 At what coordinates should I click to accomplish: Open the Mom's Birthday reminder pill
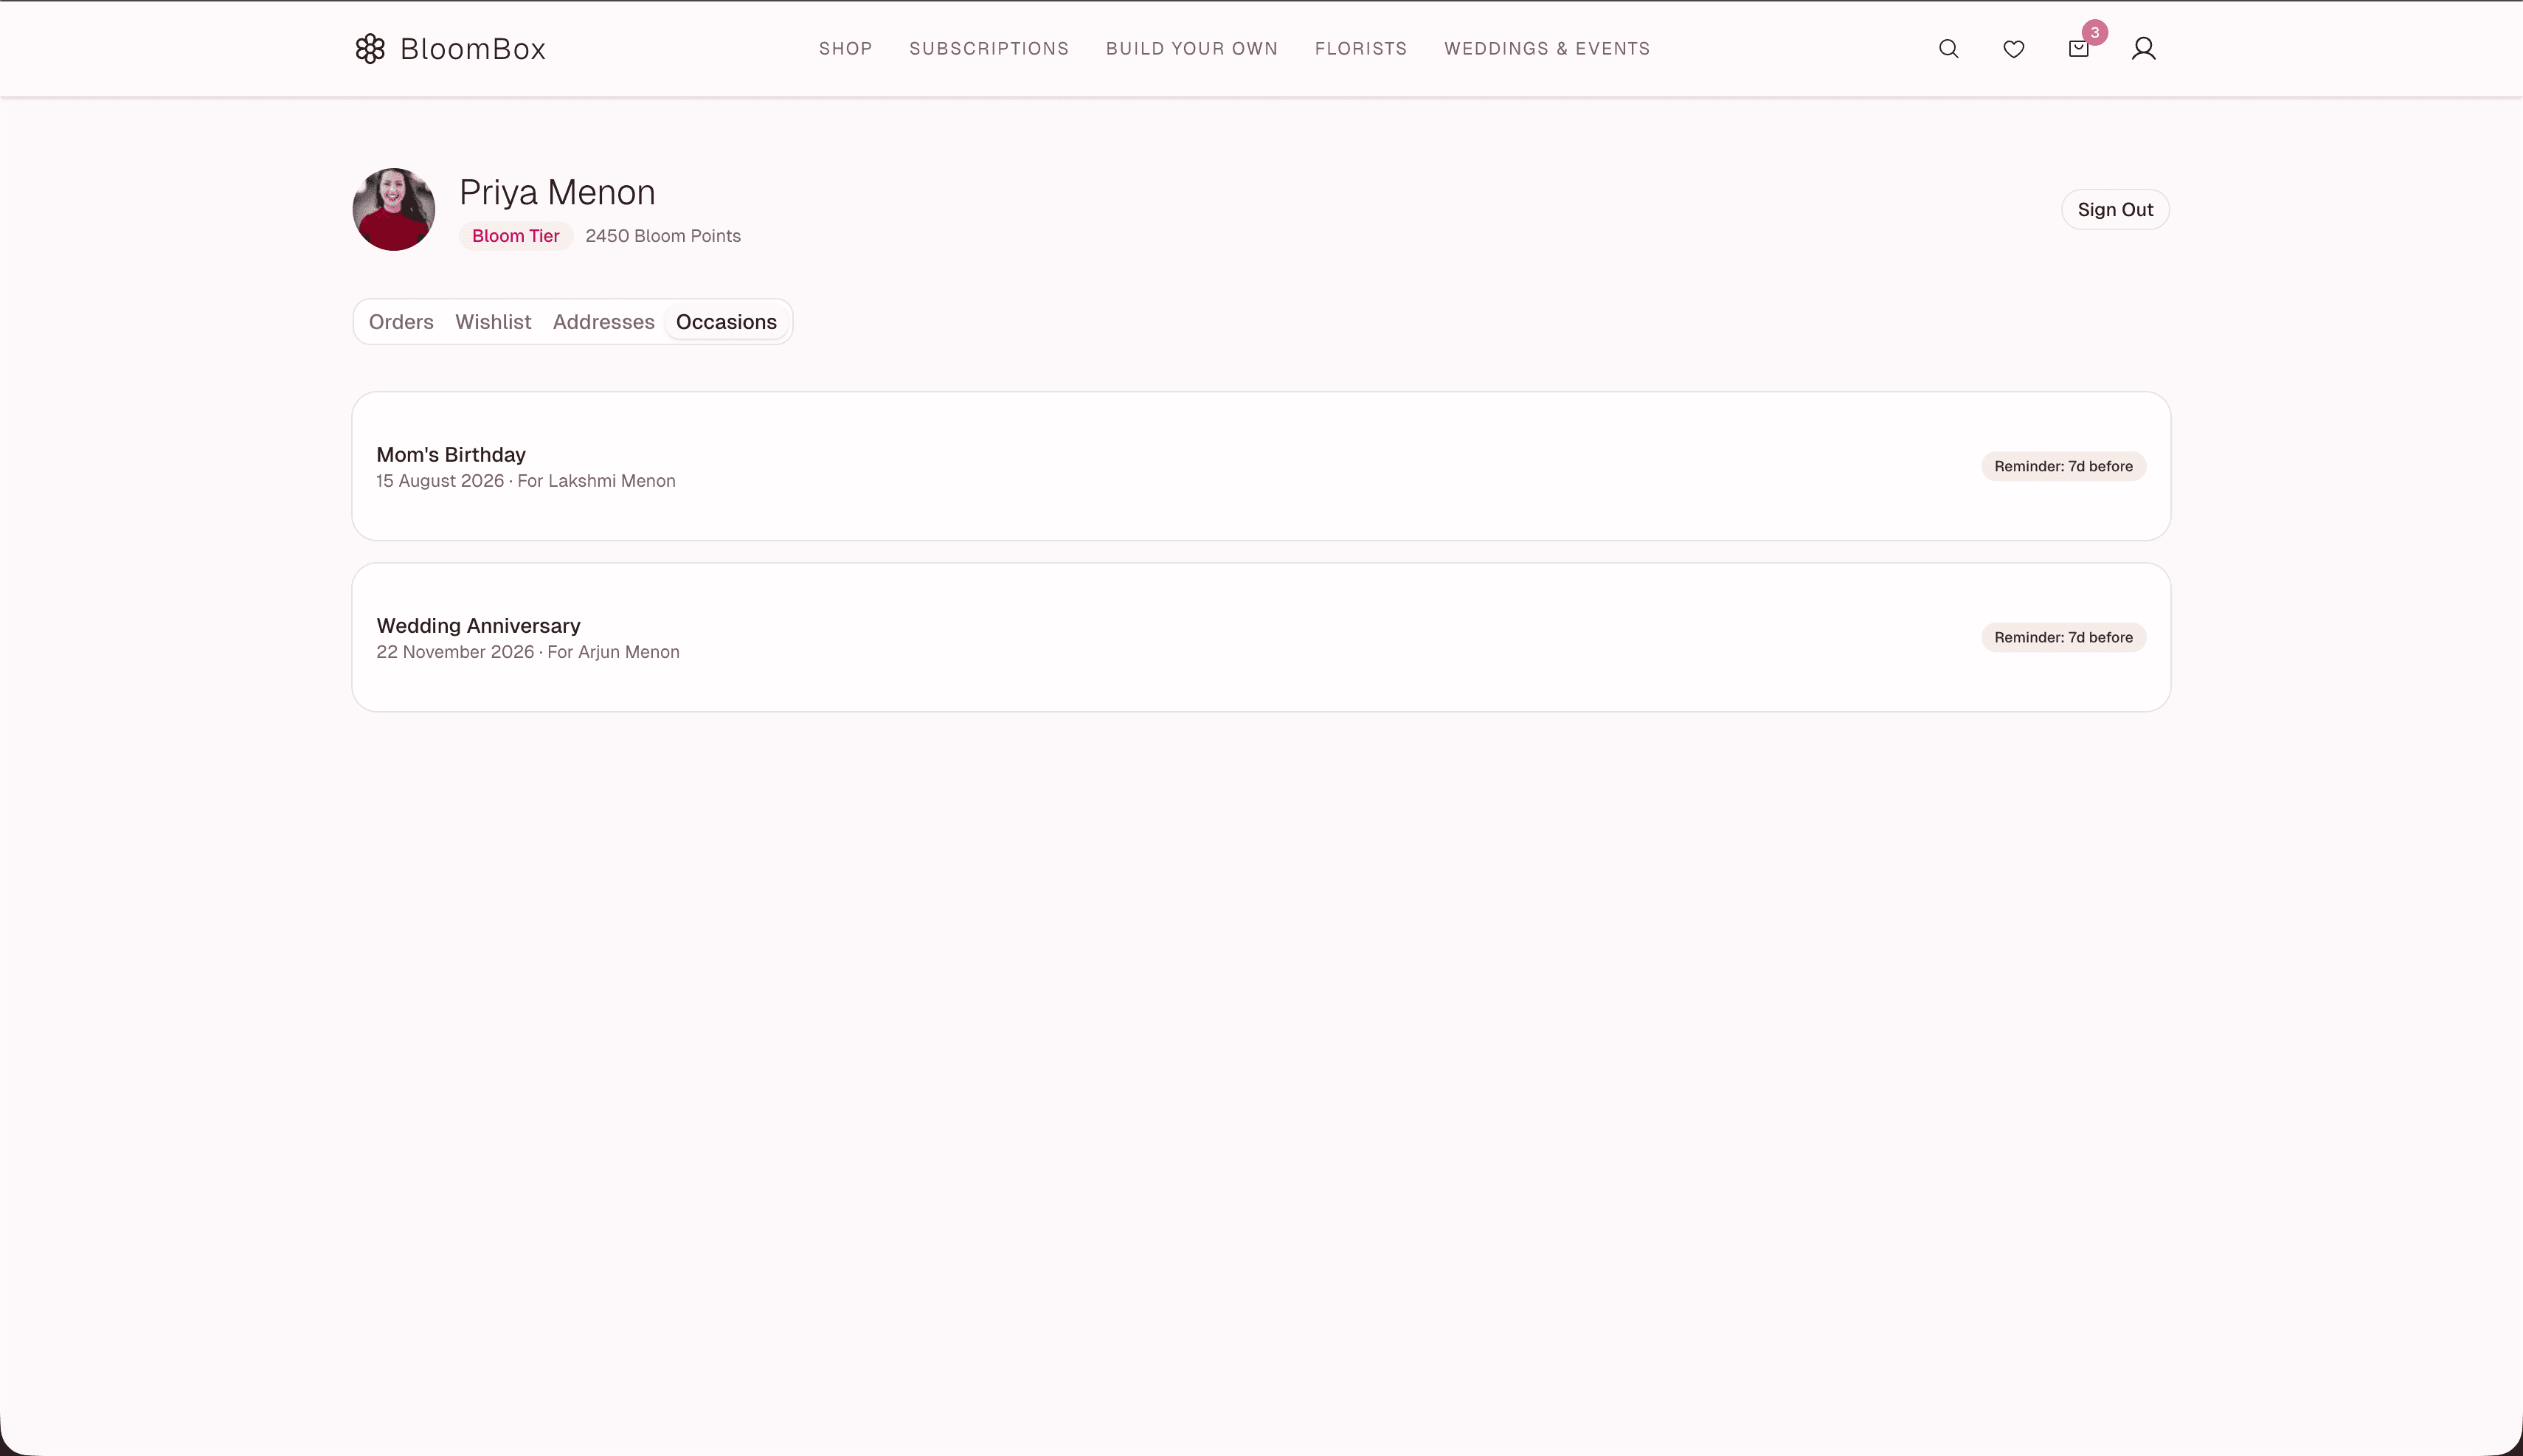pos(2063,466)
